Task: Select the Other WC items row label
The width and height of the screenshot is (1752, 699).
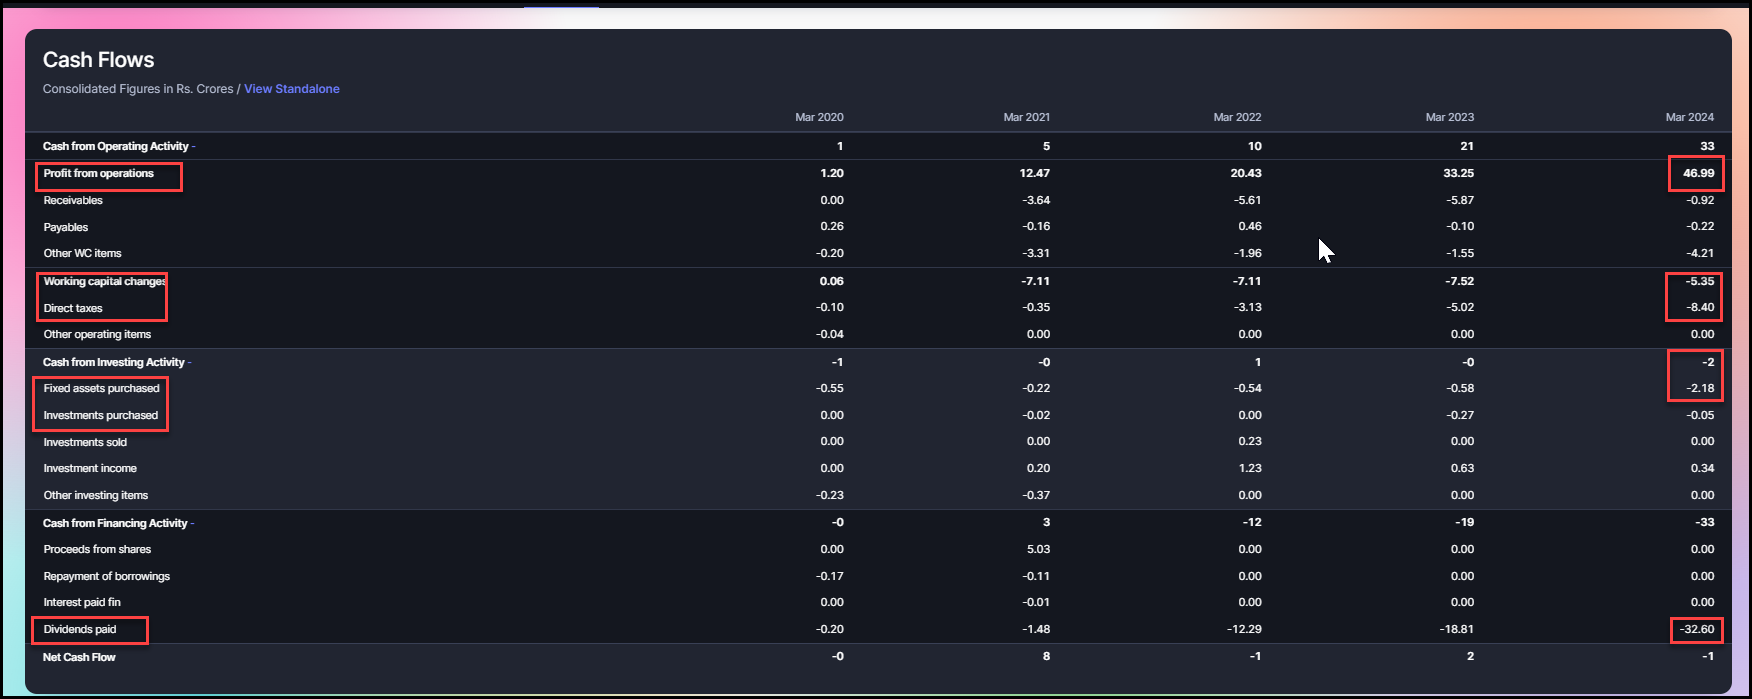Action: tap(82, 253)
